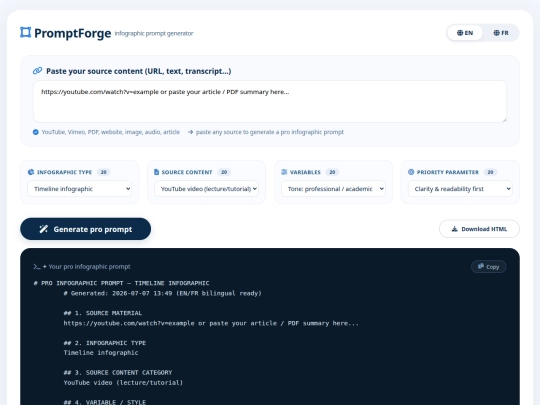Click '## 2. INFOGRAPHIC TYPE' heading in output
Screen dimensions: 540x405
point(105,343)
